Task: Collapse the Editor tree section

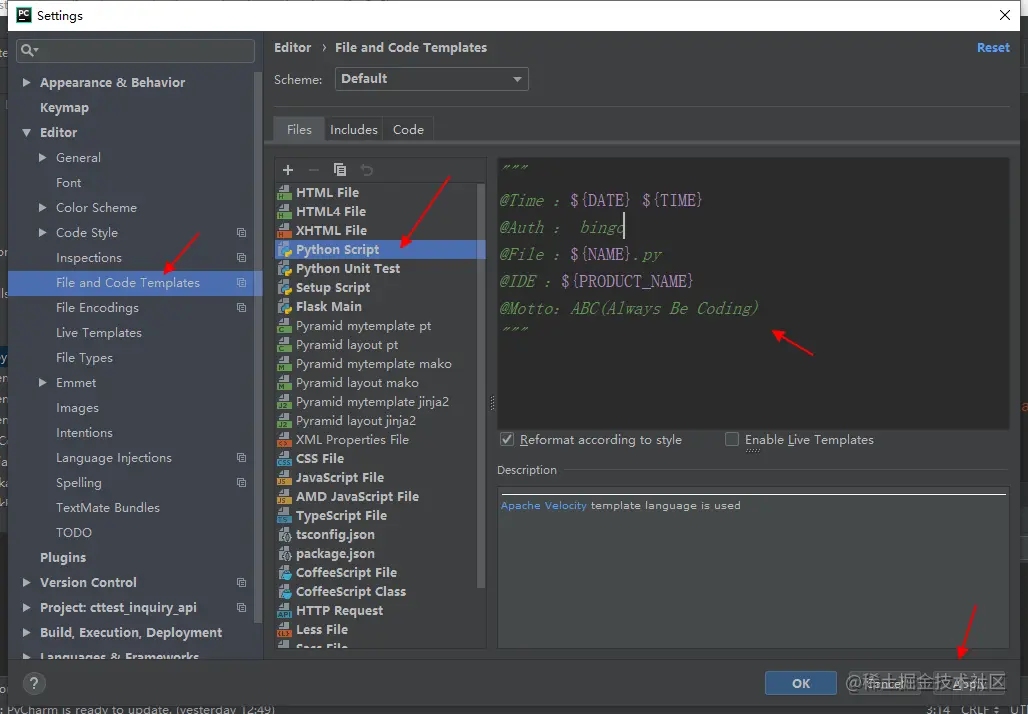Action: point(26,132)
